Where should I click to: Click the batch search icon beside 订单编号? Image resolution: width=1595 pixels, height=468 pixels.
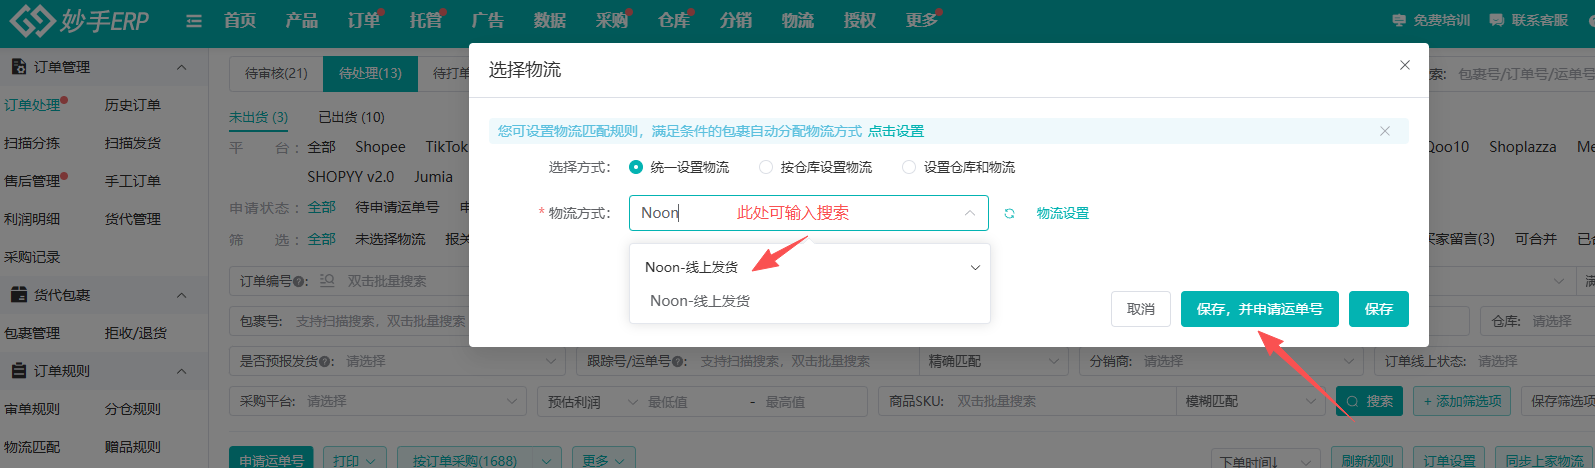[327, 281]
